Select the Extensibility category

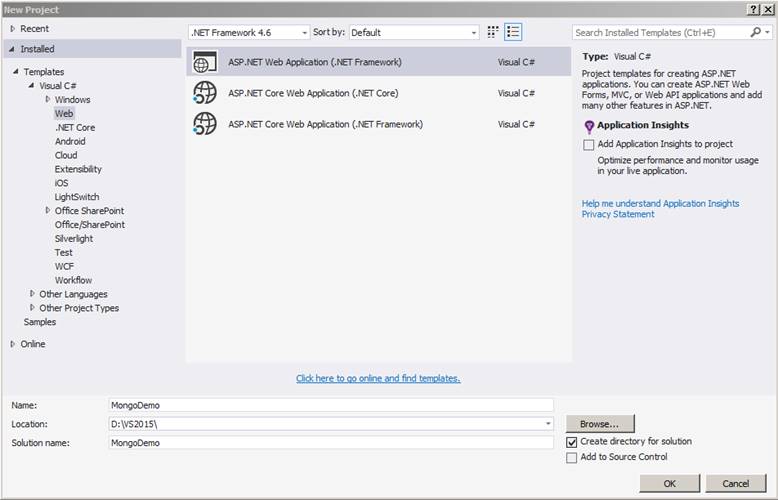[x=78, y=169]
